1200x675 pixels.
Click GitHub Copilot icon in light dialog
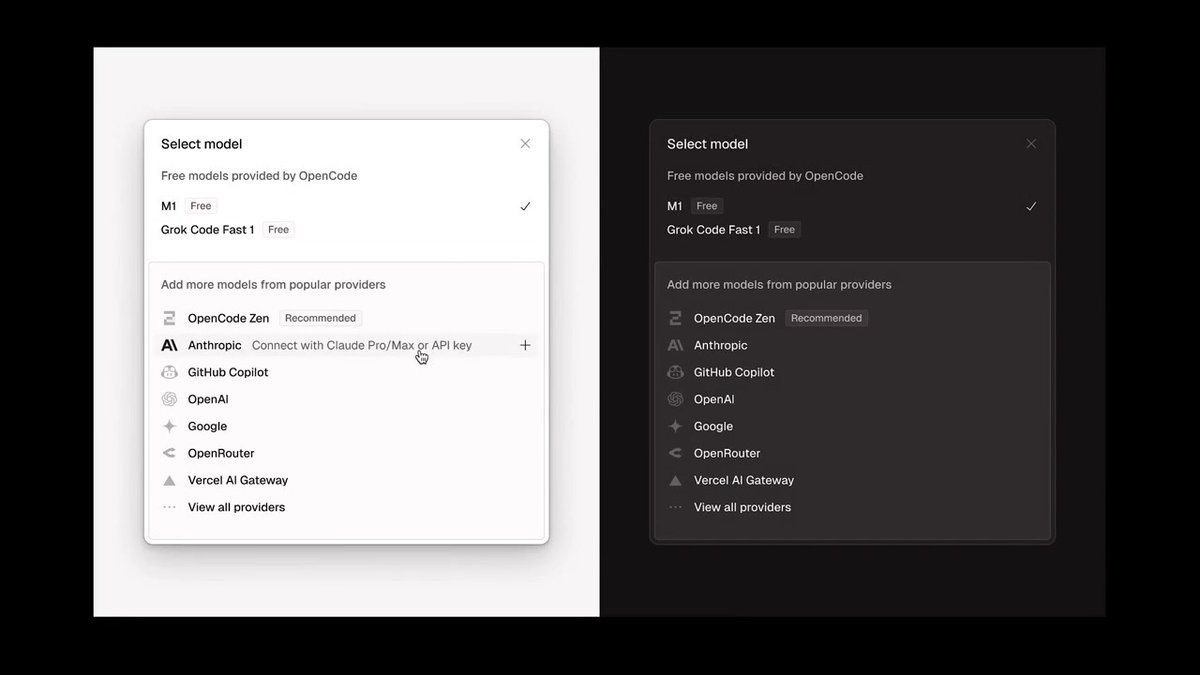[169, 372]
